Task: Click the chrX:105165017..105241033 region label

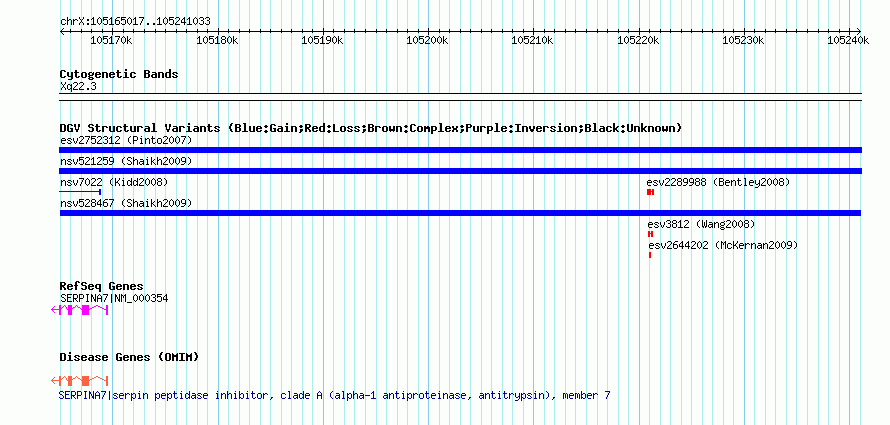Action: [135, 21]
